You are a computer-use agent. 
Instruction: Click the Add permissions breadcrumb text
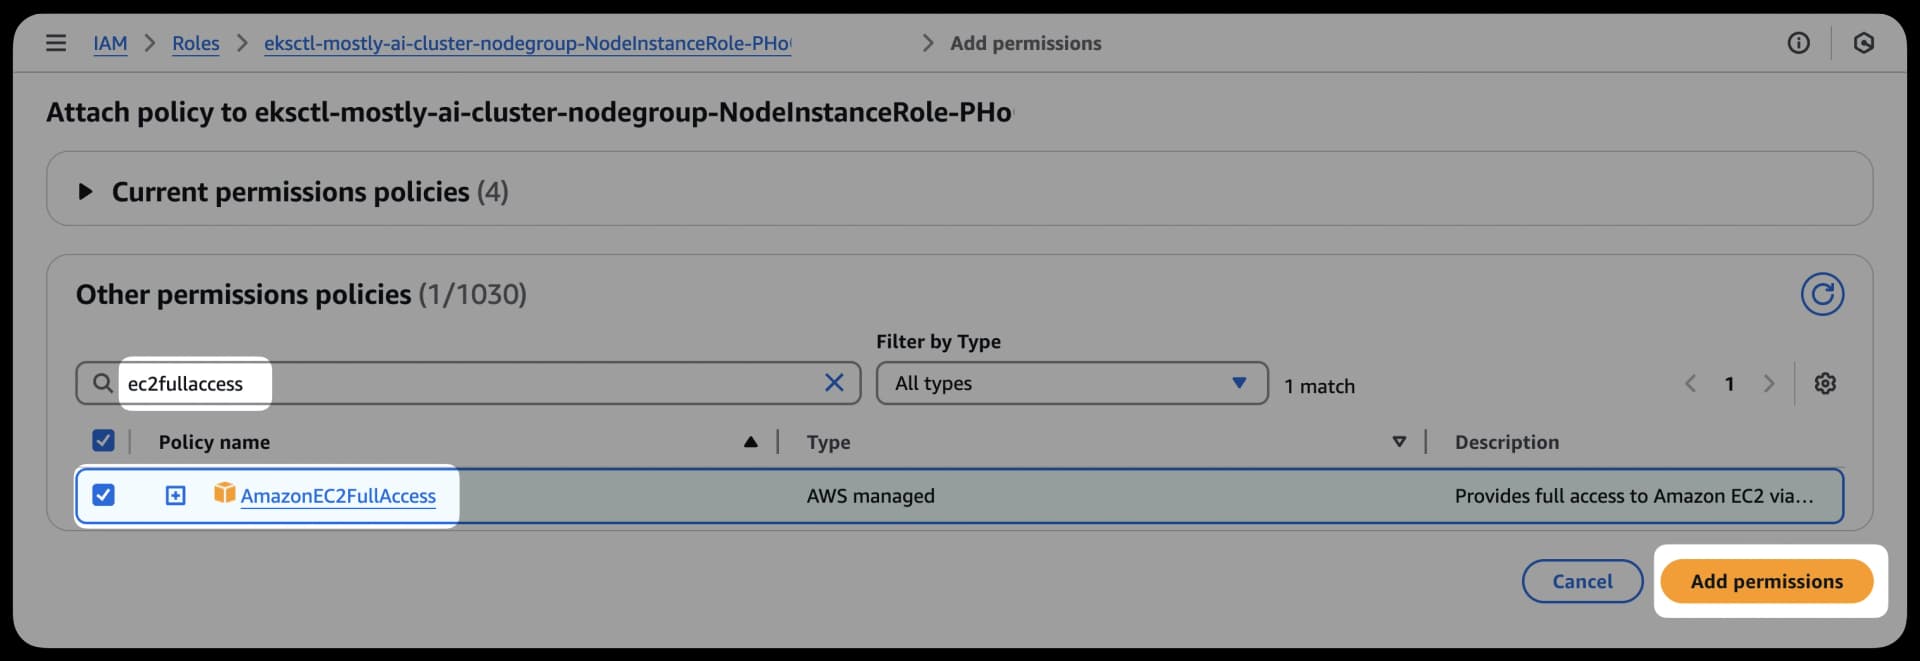click(x=1025, y=44)
